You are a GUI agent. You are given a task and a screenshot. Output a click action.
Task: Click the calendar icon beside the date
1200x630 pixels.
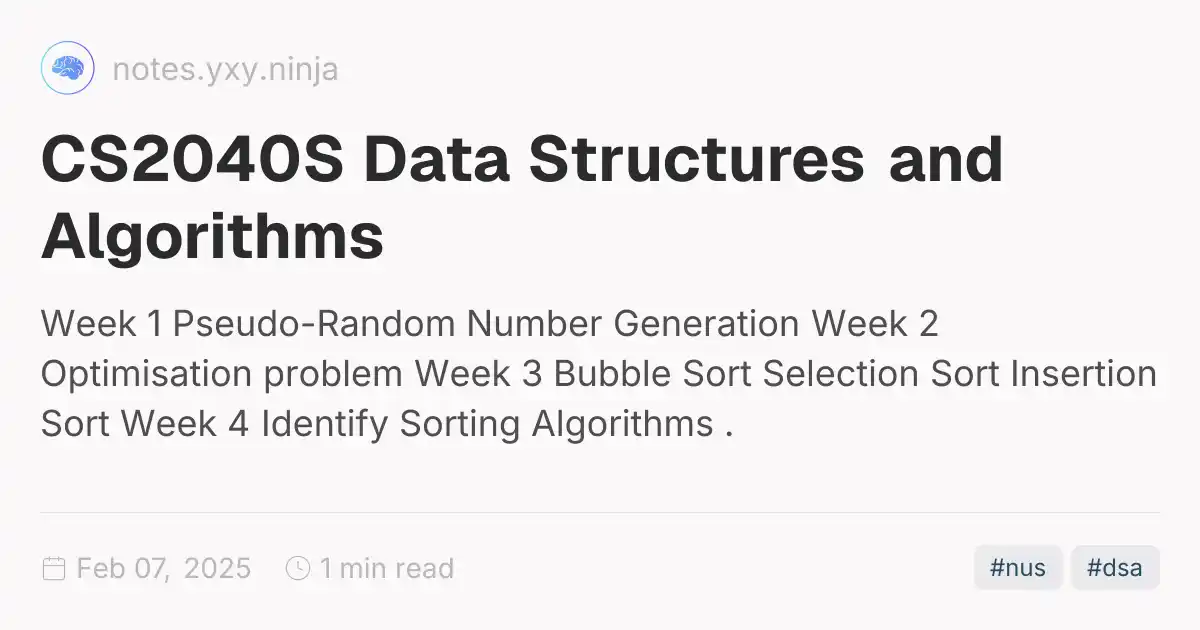tap(53, 569)
